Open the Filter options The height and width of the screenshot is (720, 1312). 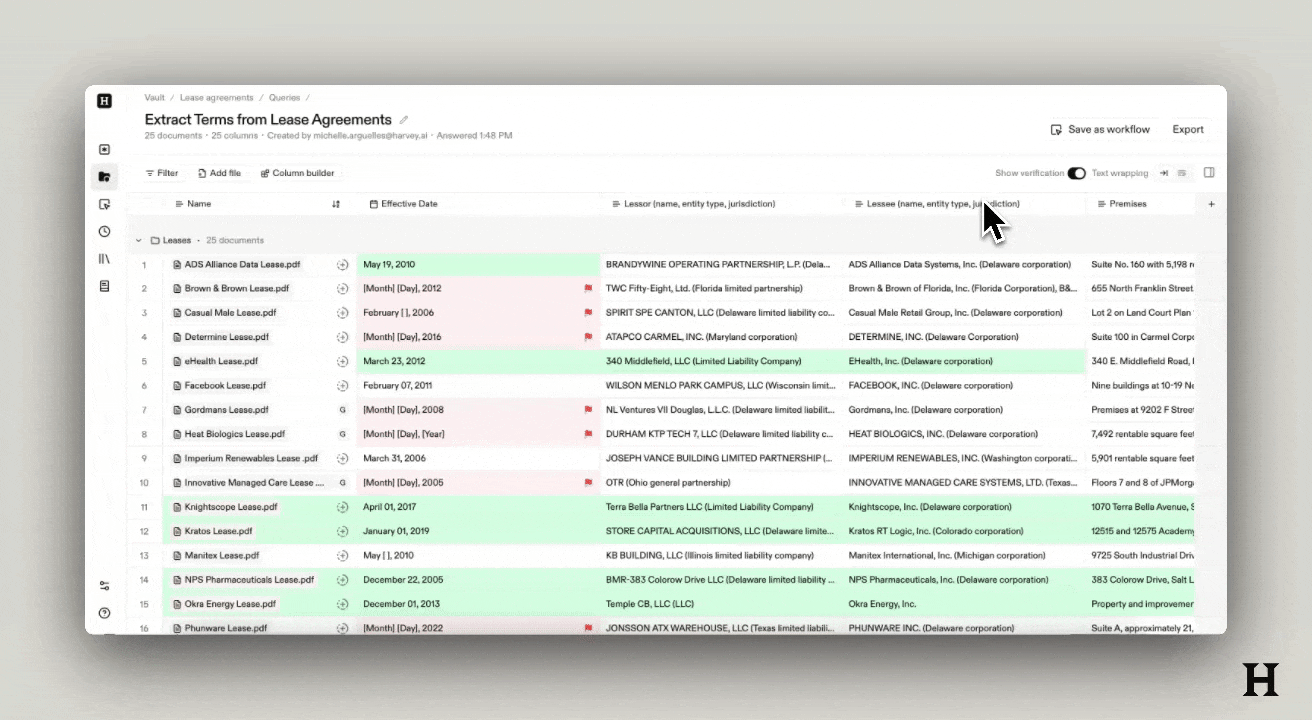162,173
